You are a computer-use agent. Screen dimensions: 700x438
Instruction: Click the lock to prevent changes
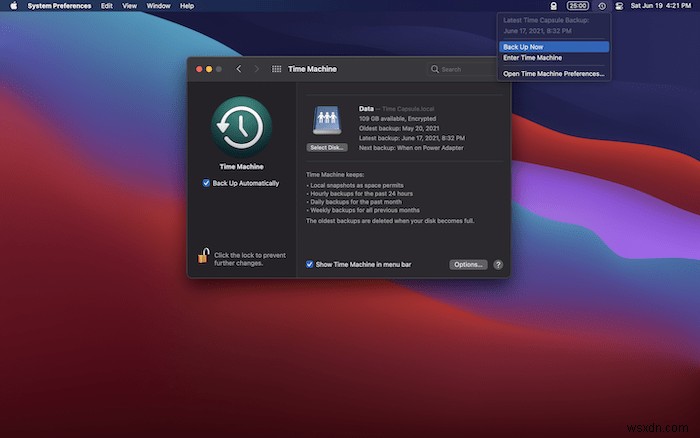[x=204, y=256]
